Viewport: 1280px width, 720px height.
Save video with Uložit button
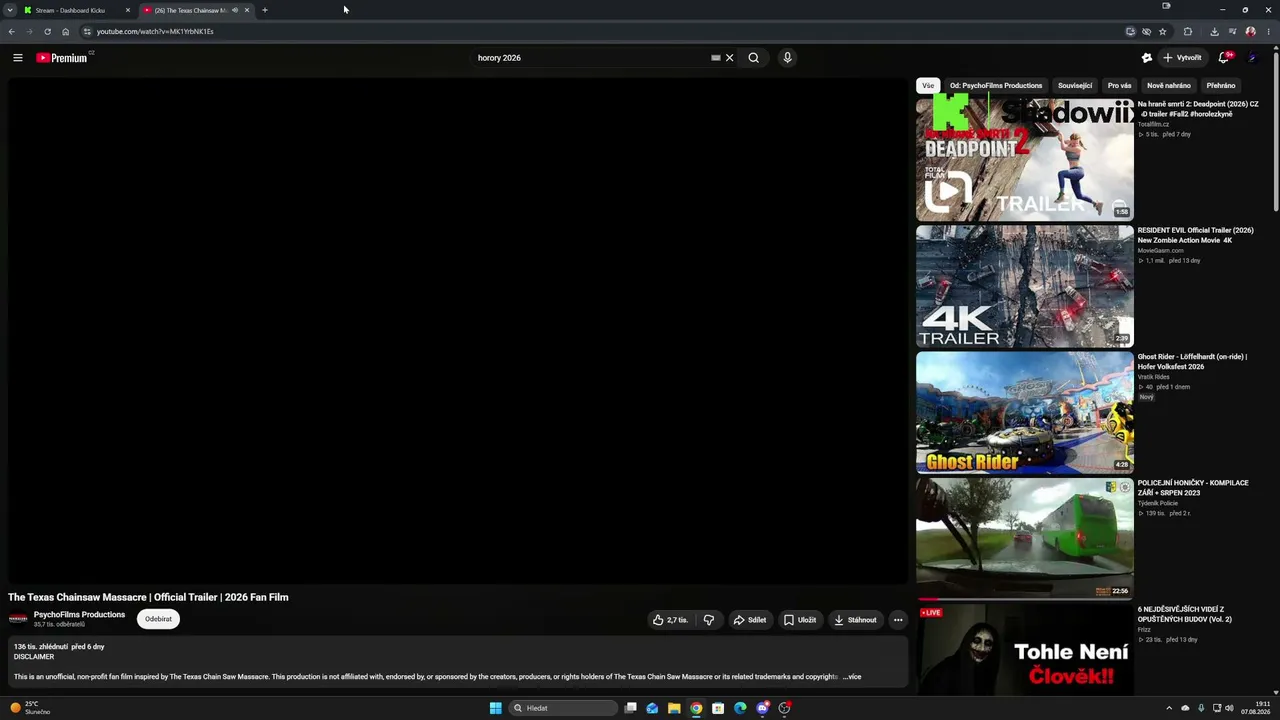pyautogui.click(x=800, y=620)
